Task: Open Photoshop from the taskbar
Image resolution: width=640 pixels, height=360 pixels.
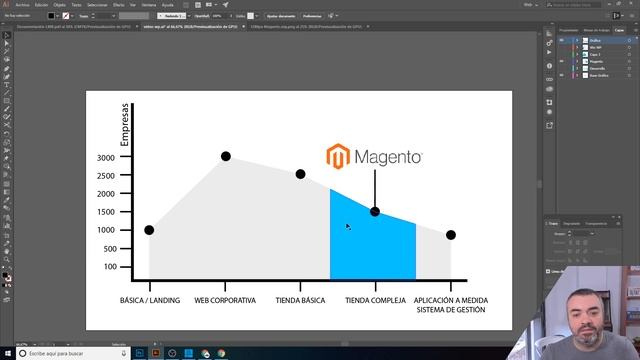Action: (x=140, y=353)
